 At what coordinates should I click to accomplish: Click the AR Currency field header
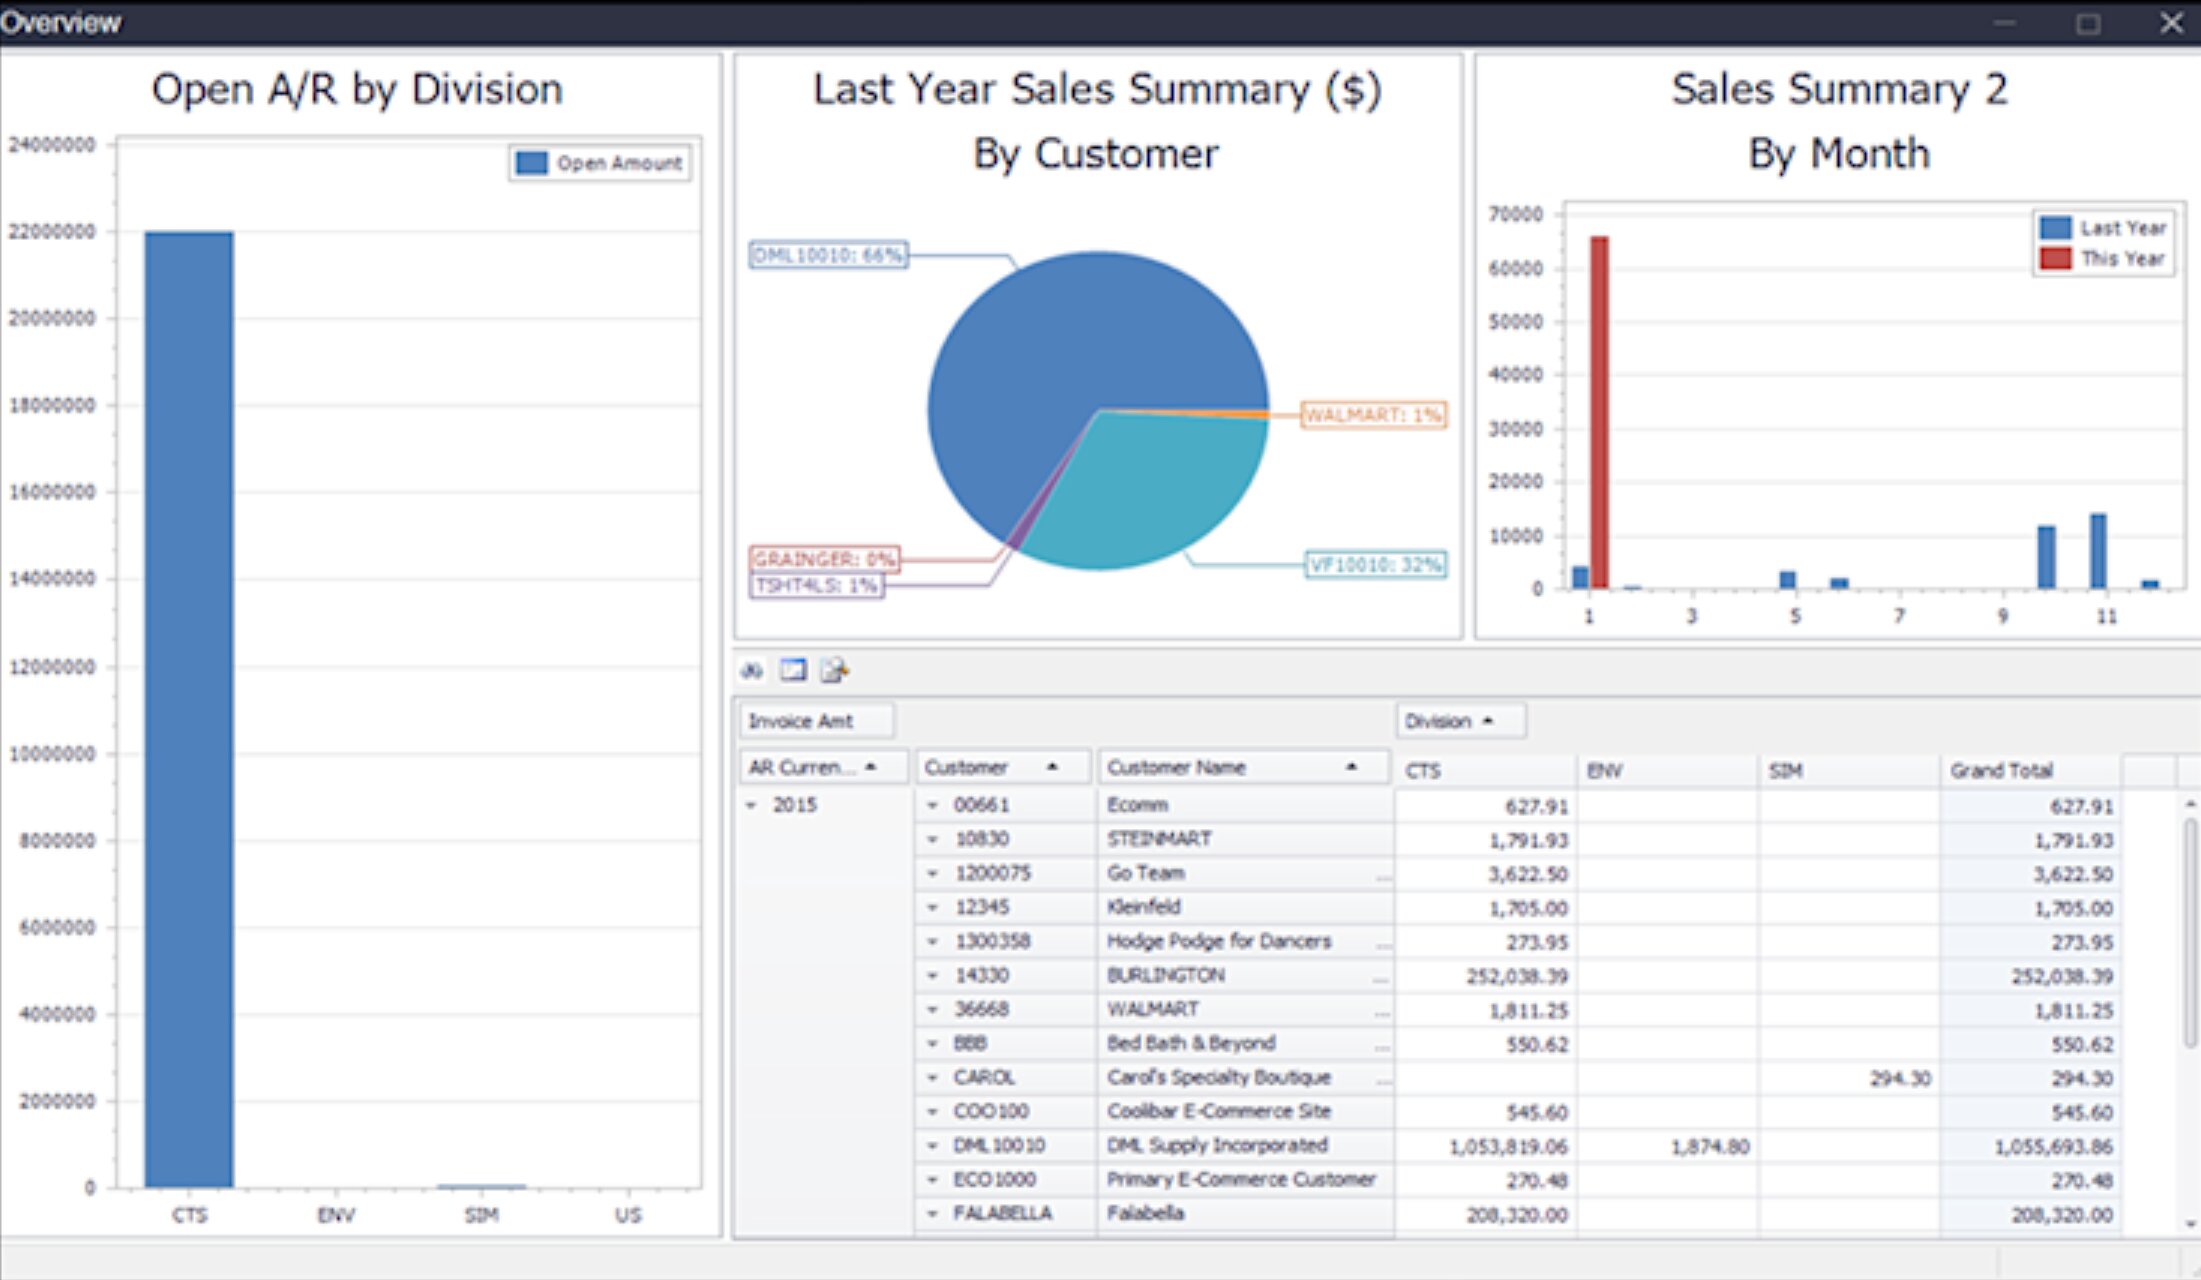(x=822, y=767)
